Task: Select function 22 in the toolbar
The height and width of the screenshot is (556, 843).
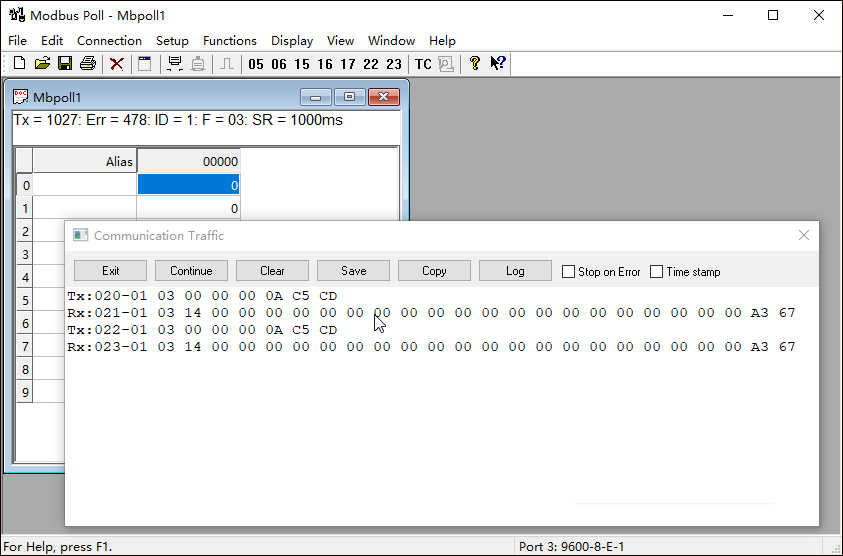Action: 371,64
